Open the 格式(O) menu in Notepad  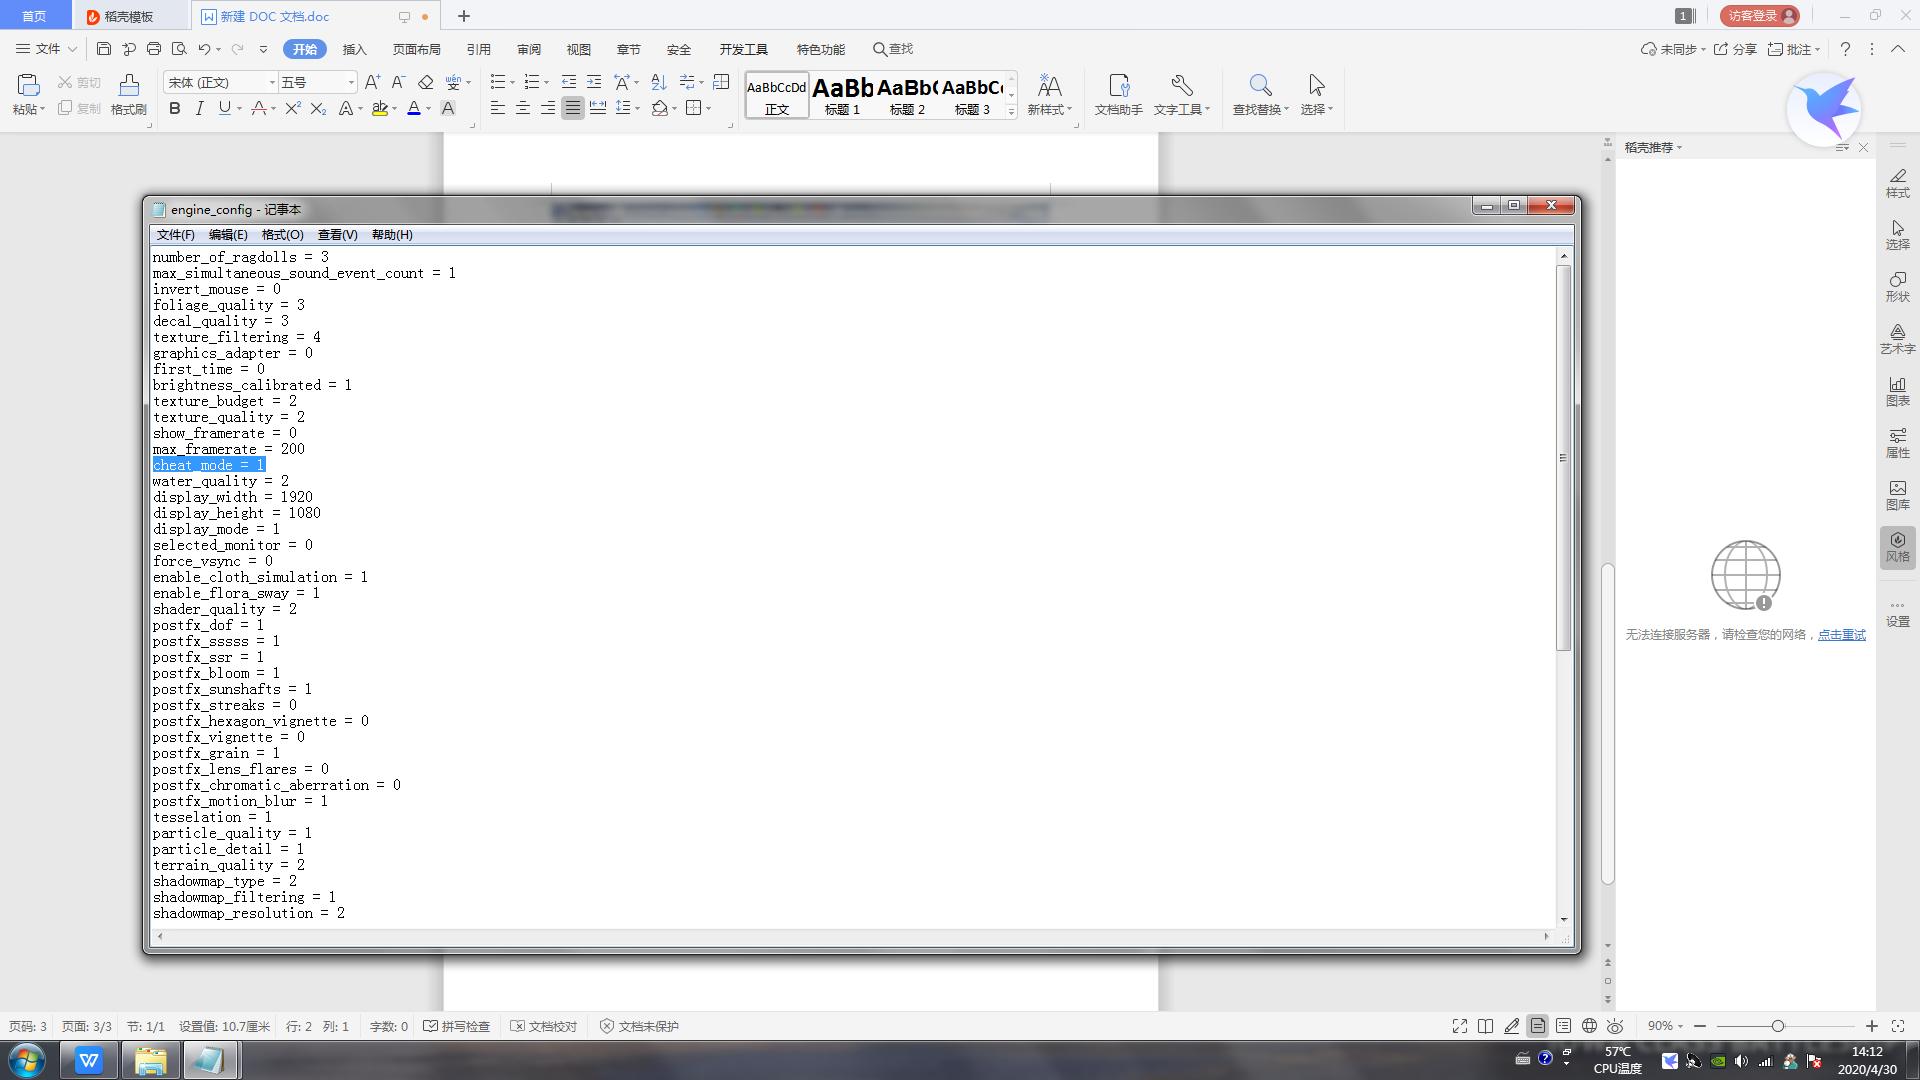[282, 234]
